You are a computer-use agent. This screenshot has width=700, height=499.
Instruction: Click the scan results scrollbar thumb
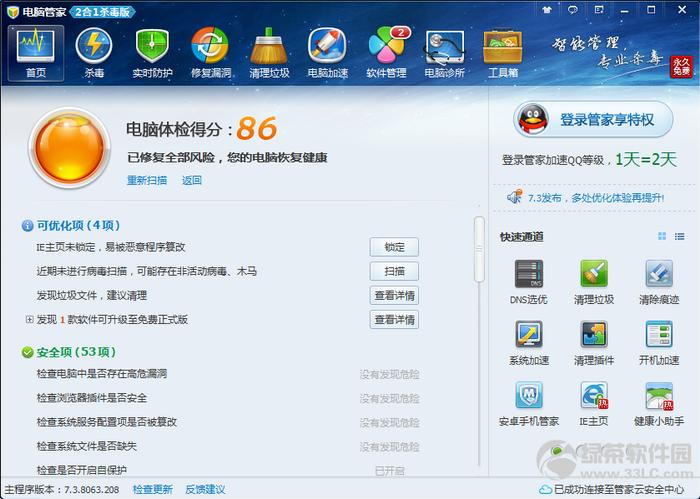(x=479, y=249)
